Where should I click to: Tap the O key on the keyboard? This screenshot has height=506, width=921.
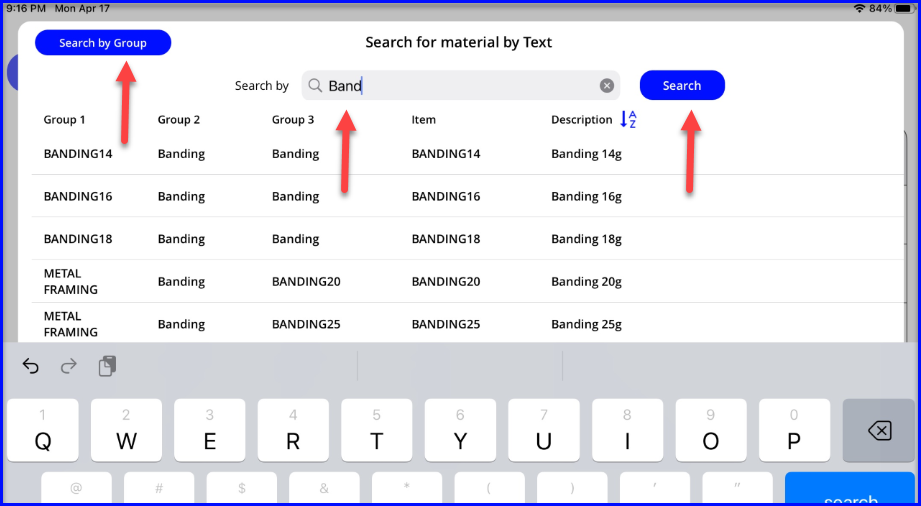coord(711,430)
